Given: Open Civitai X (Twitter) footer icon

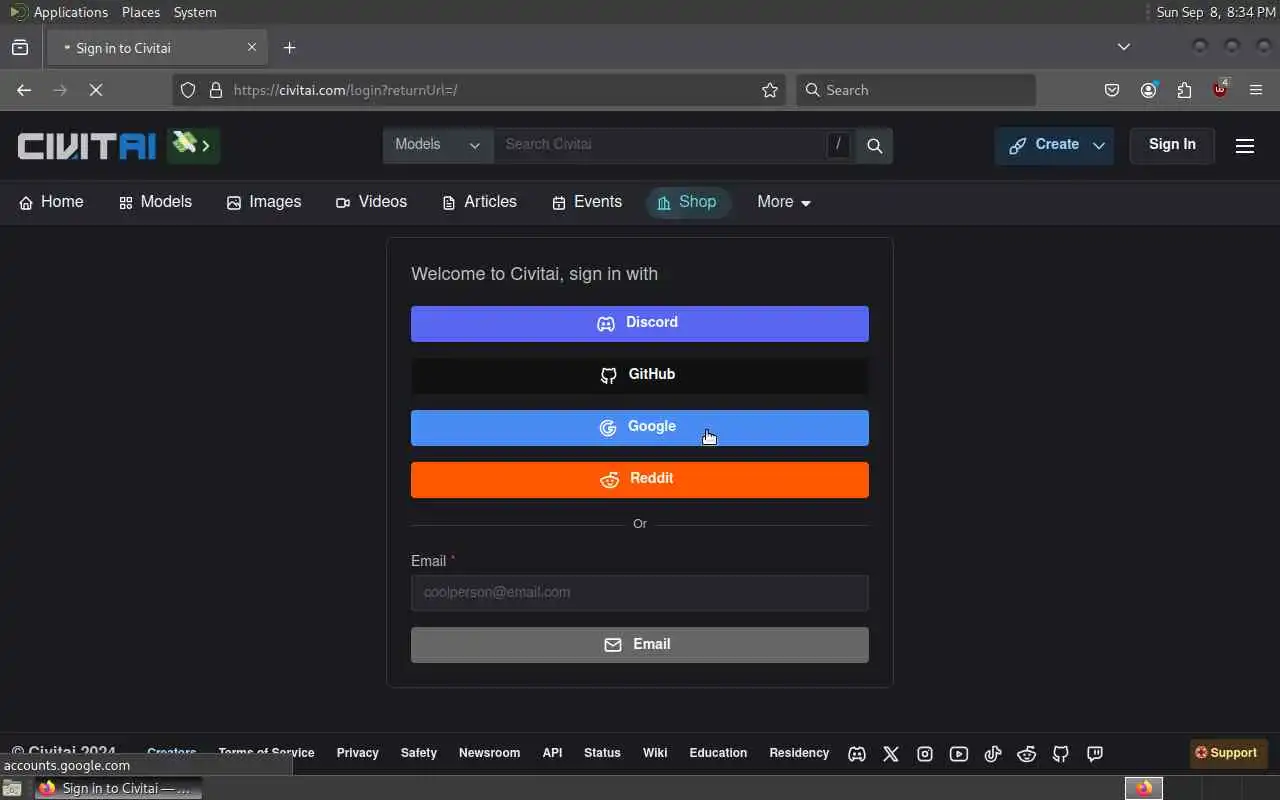Looking at the screenshot, I should (x=891, y=754).
